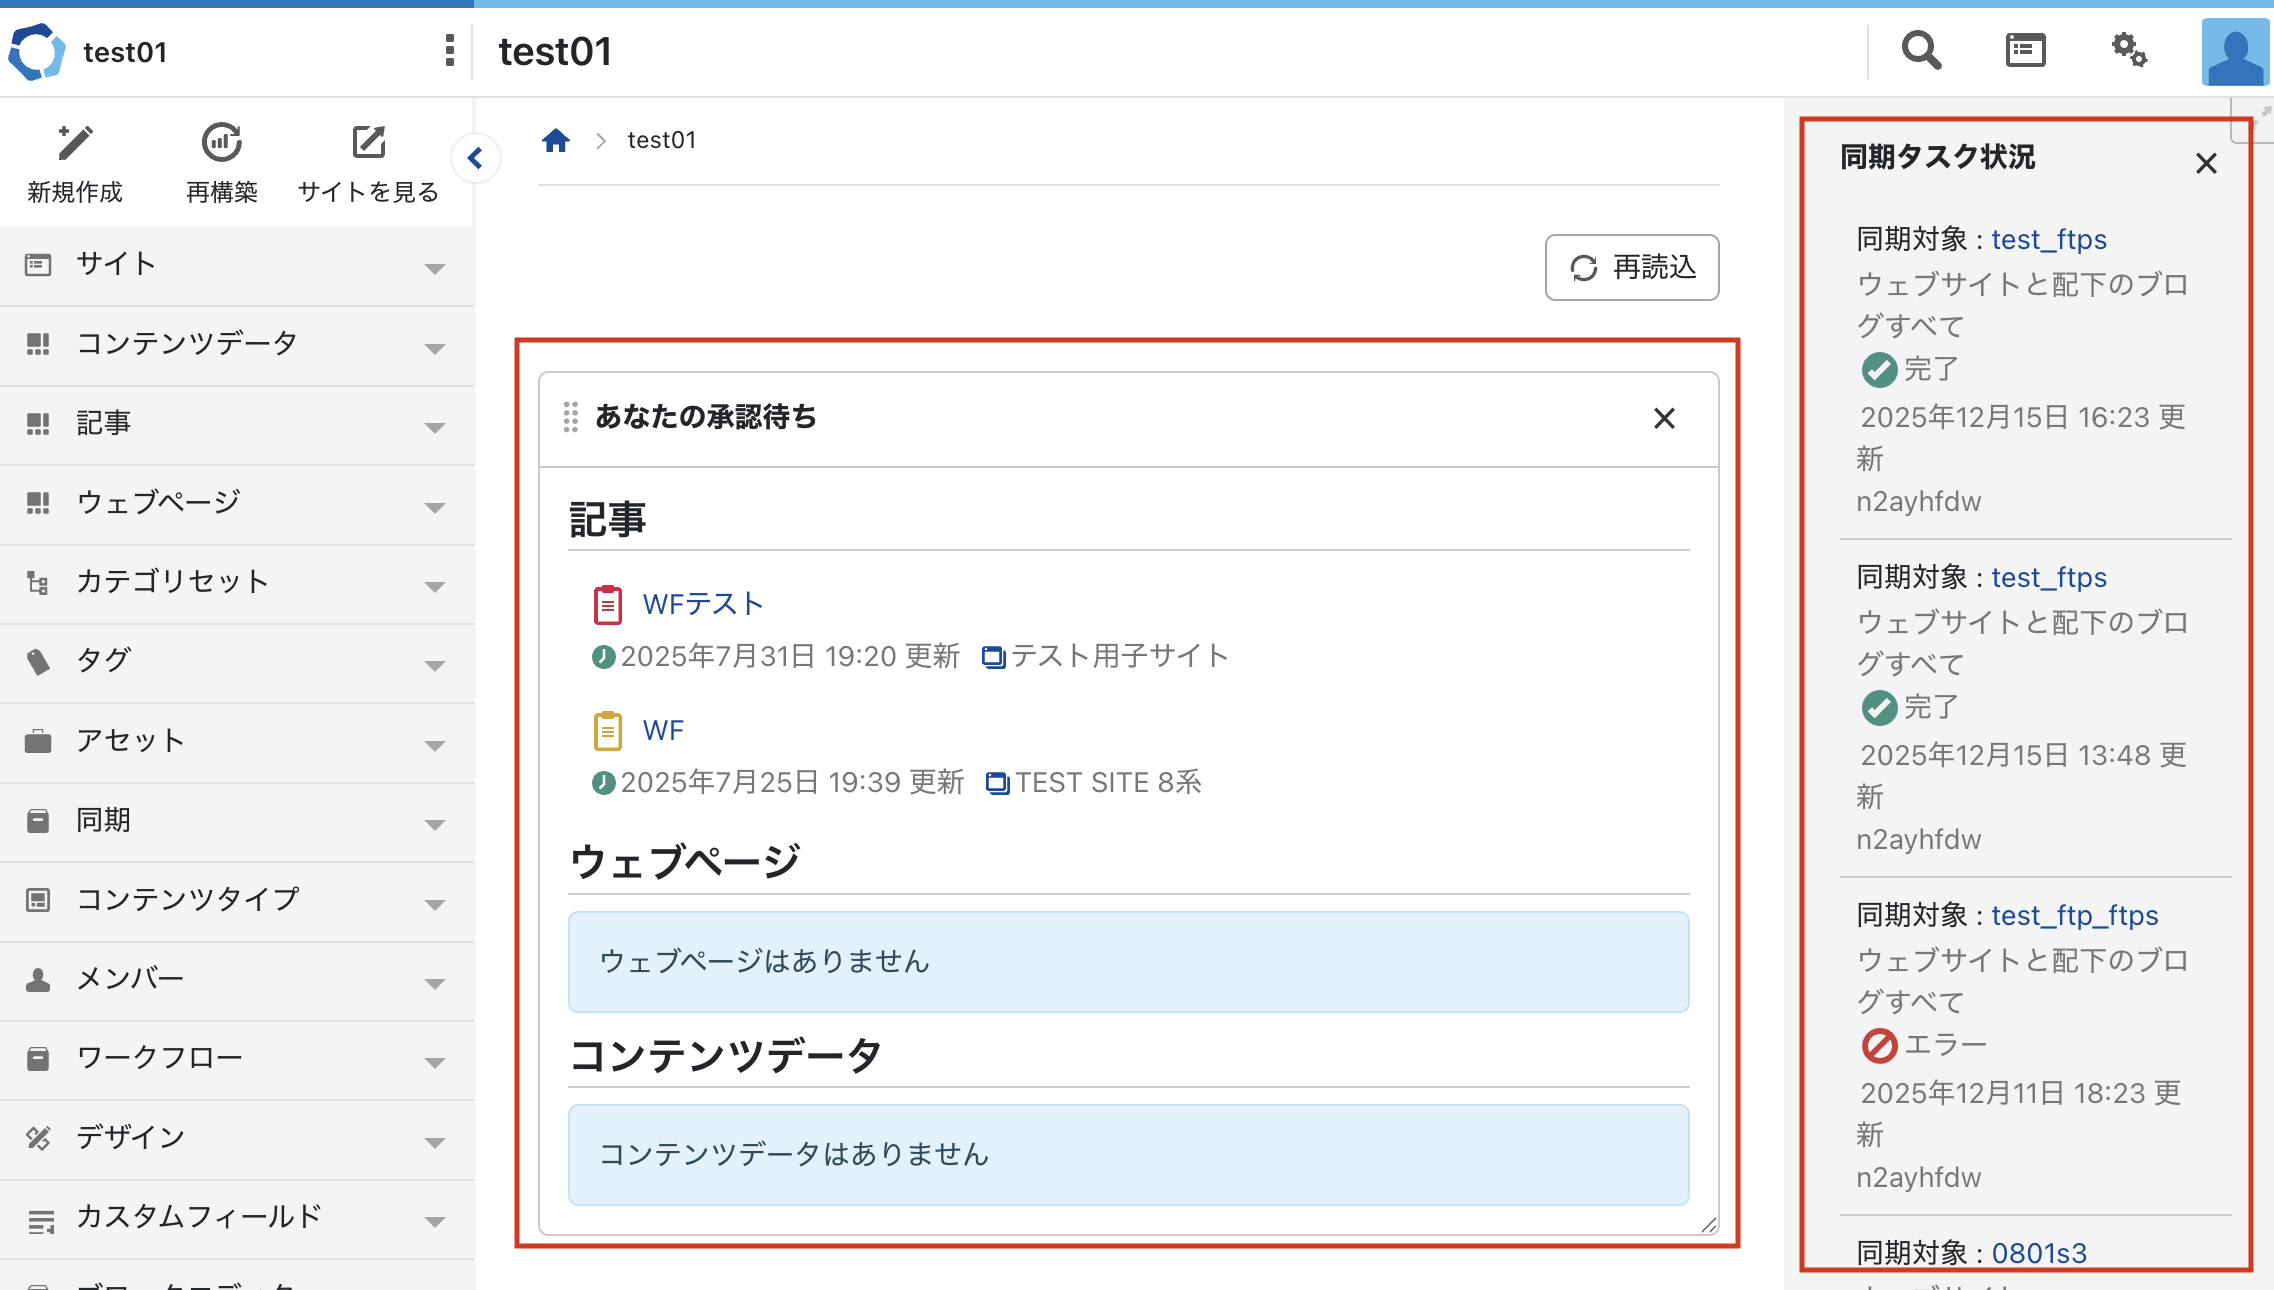Open the アセット sidebar menu item
This screenshot has height=1290, width=2274.
click(130, 741)
